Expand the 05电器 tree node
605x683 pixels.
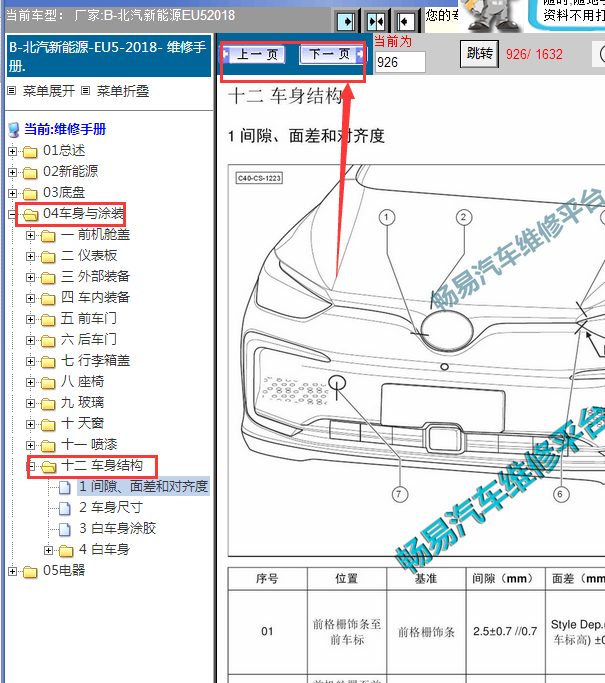13,571
